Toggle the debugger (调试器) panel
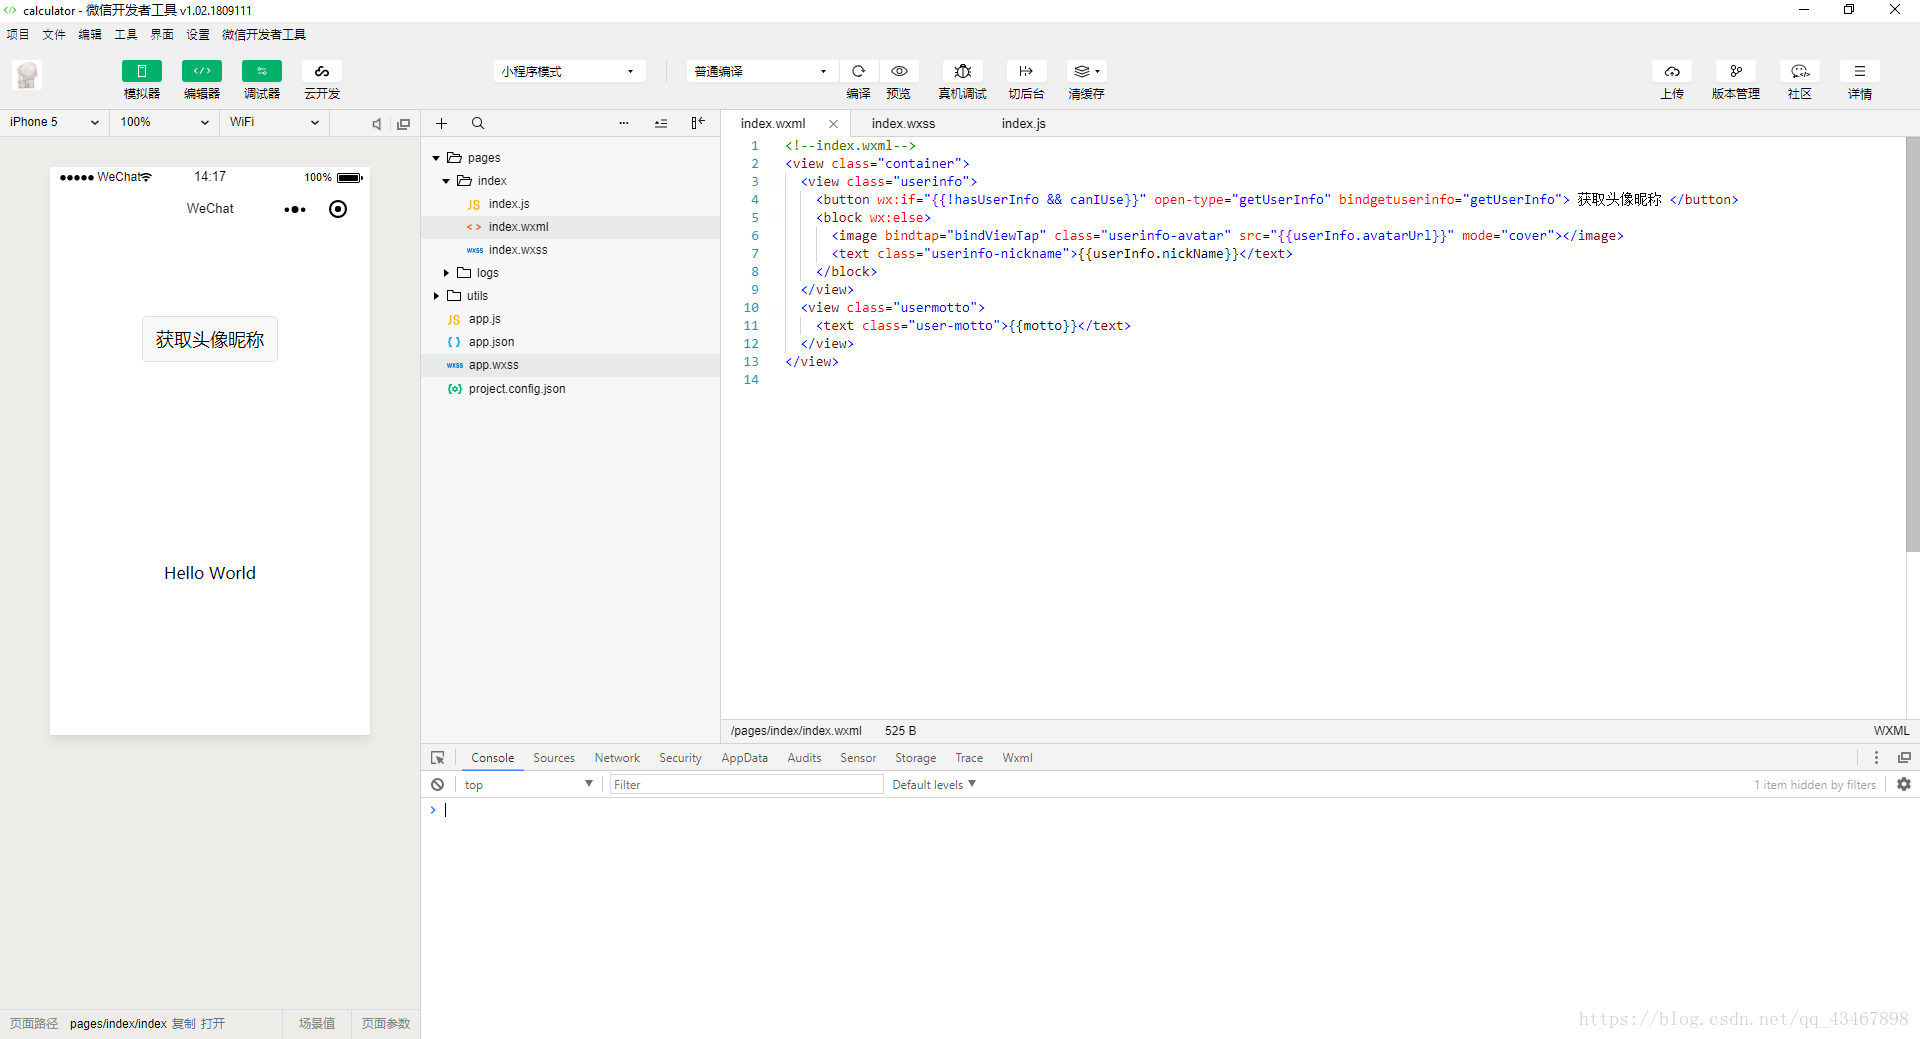The height and width of the screenshot is (1039, 1920). click(261, 71)
